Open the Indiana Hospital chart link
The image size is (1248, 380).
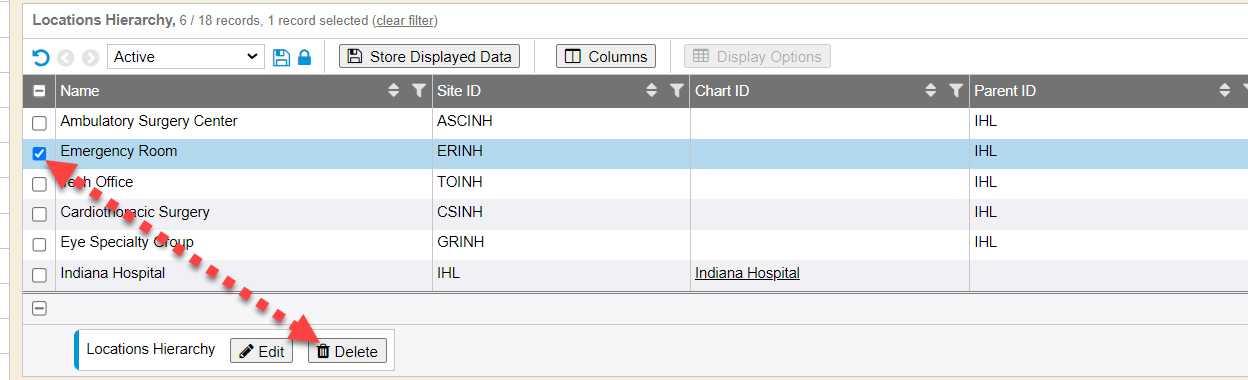coord(747,273)
